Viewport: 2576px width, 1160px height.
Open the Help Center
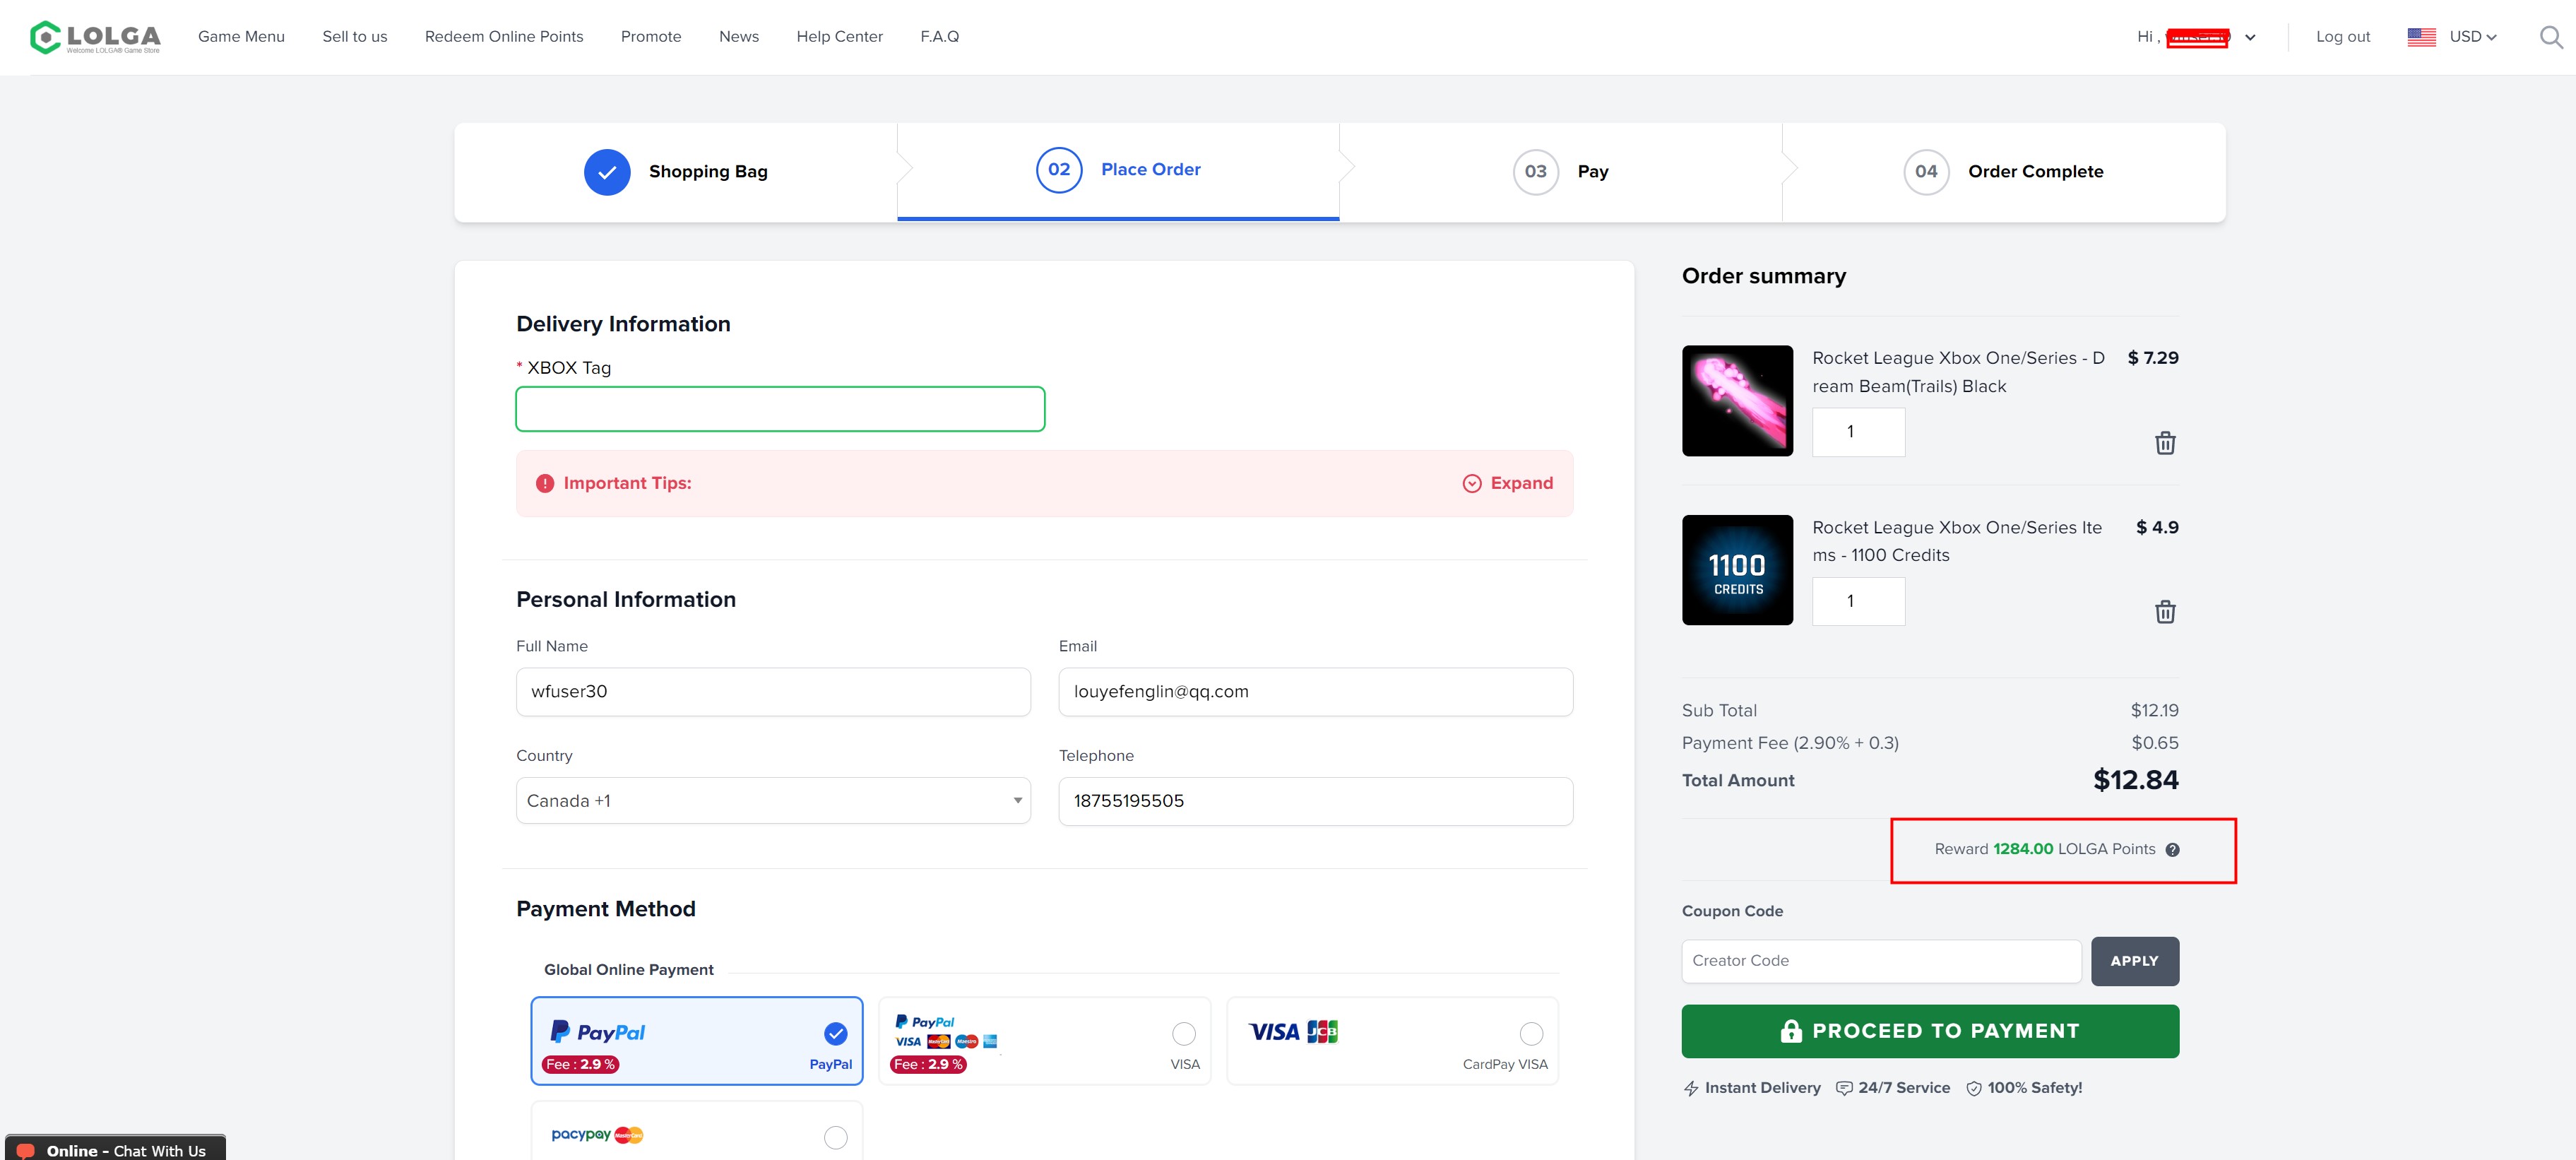[840, 37]
